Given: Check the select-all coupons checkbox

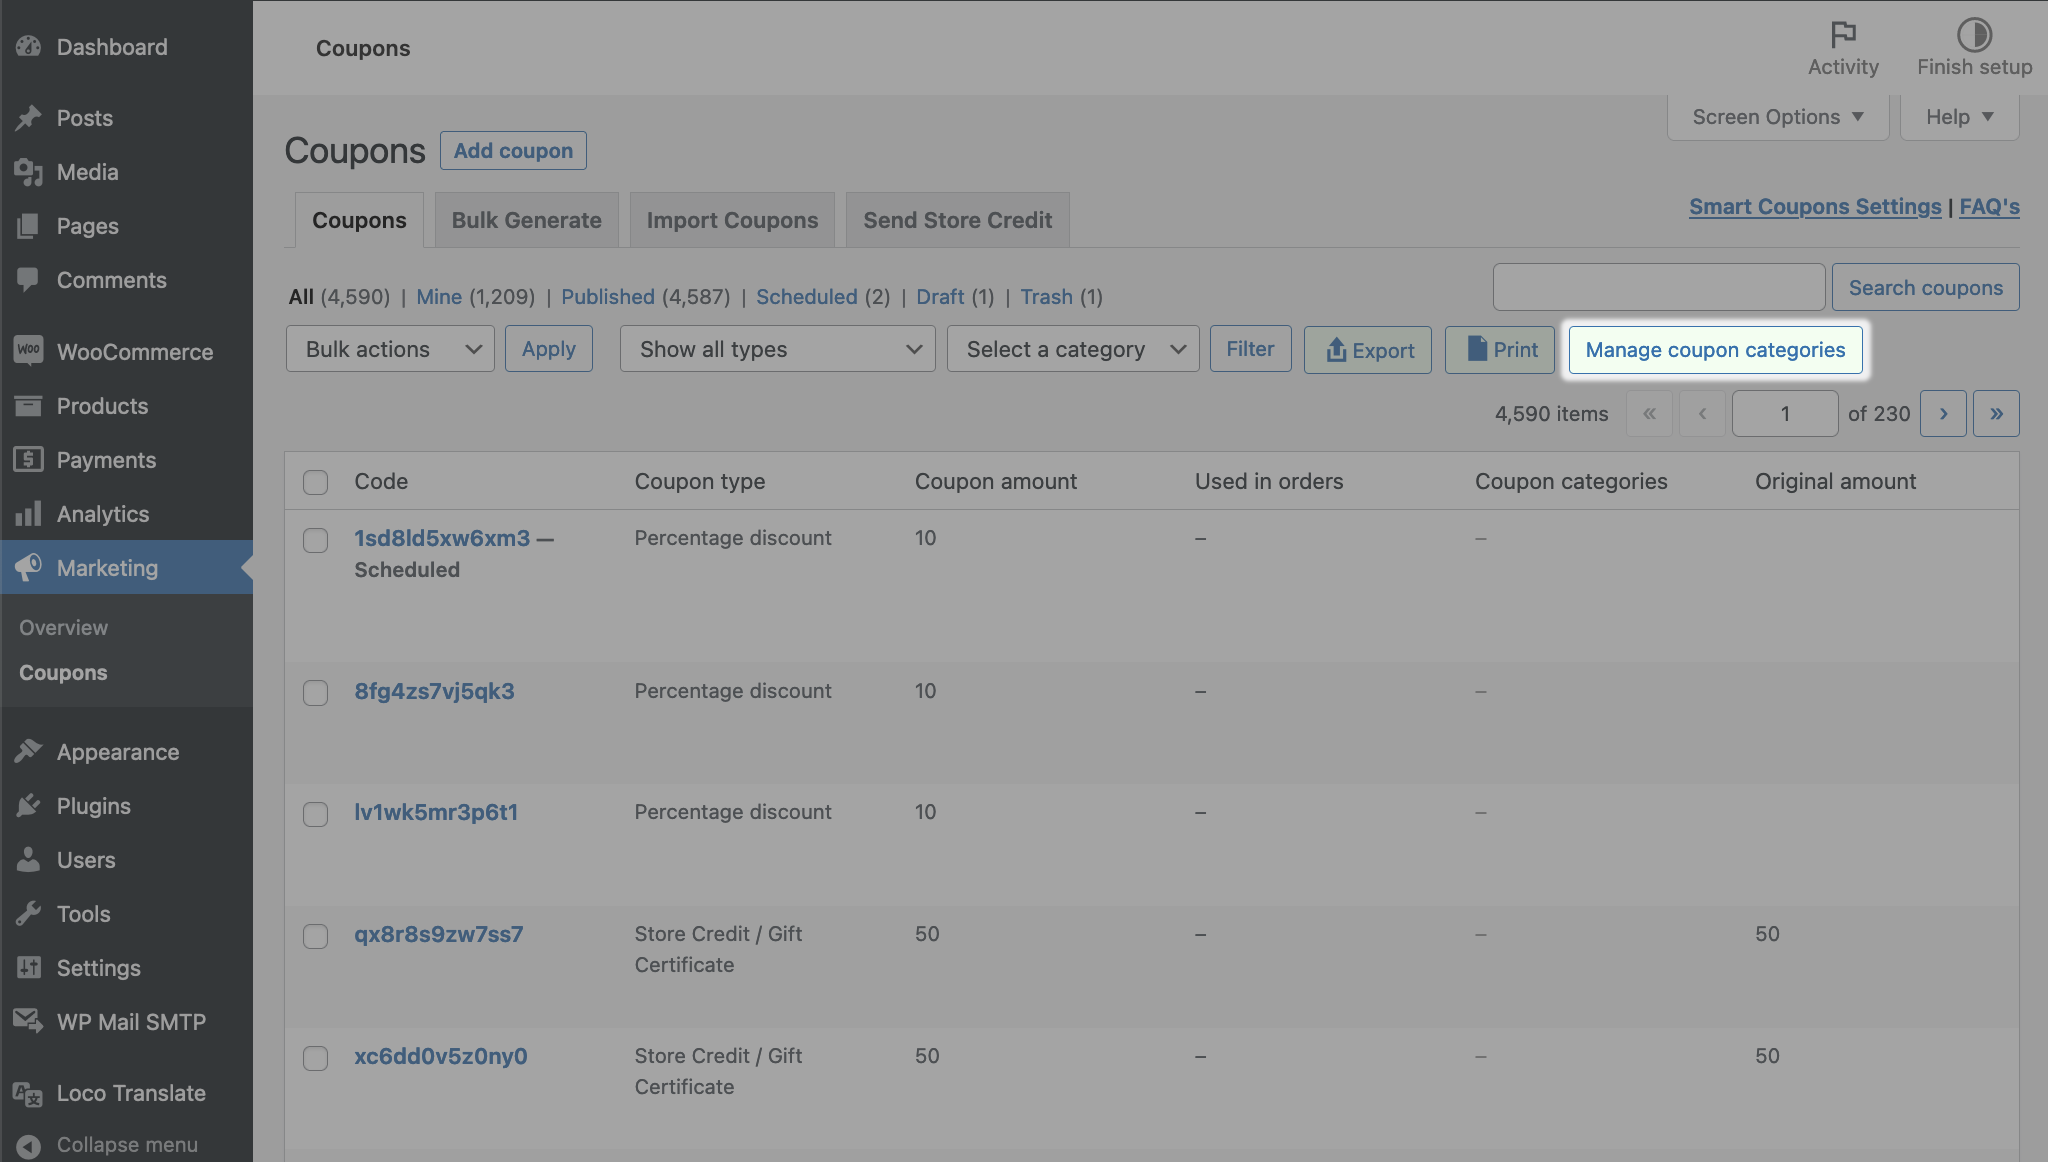Looking at the screenshot, I should (x=315, y=482).
